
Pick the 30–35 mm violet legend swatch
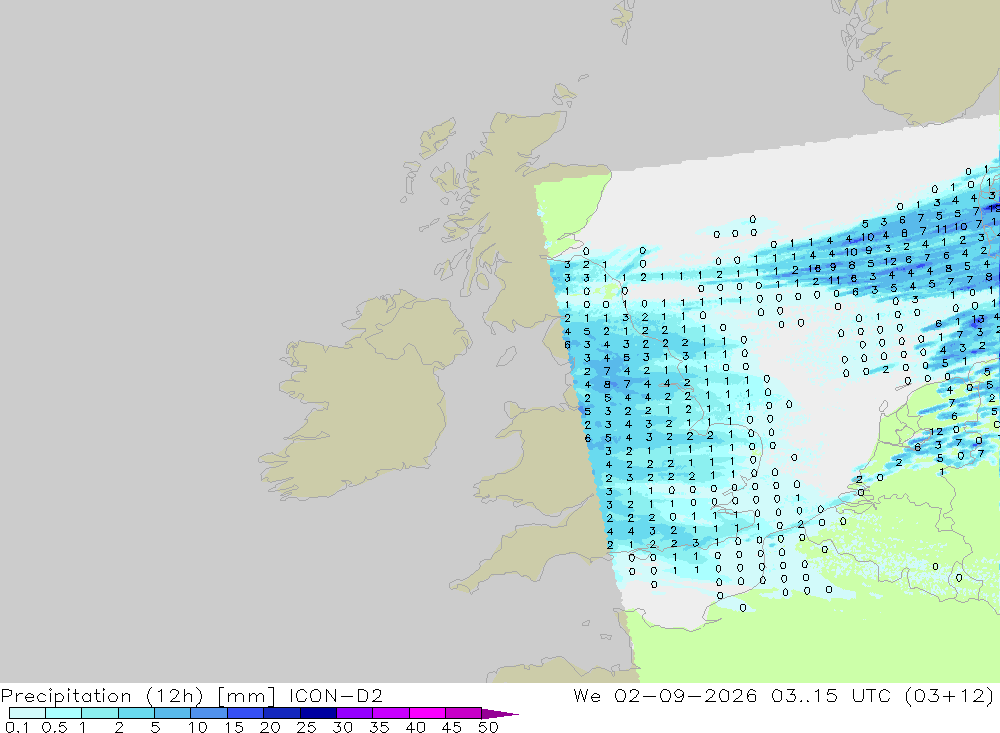[x=354, y=713]
